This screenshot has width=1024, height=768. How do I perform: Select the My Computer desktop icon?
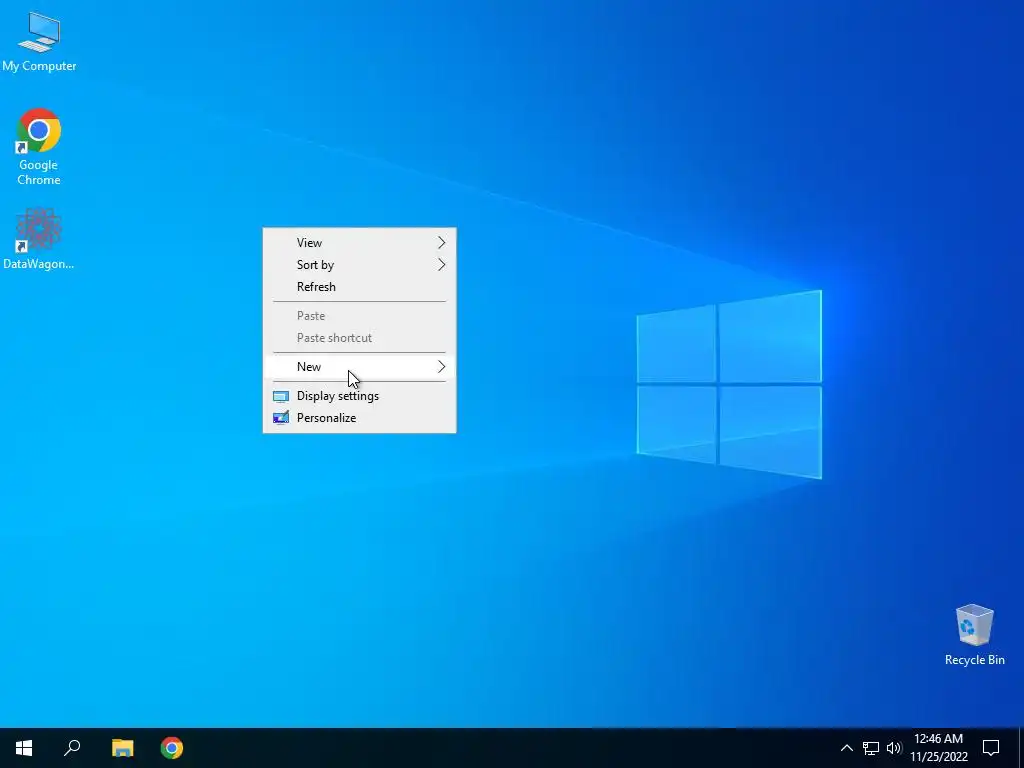pos(39,42)
